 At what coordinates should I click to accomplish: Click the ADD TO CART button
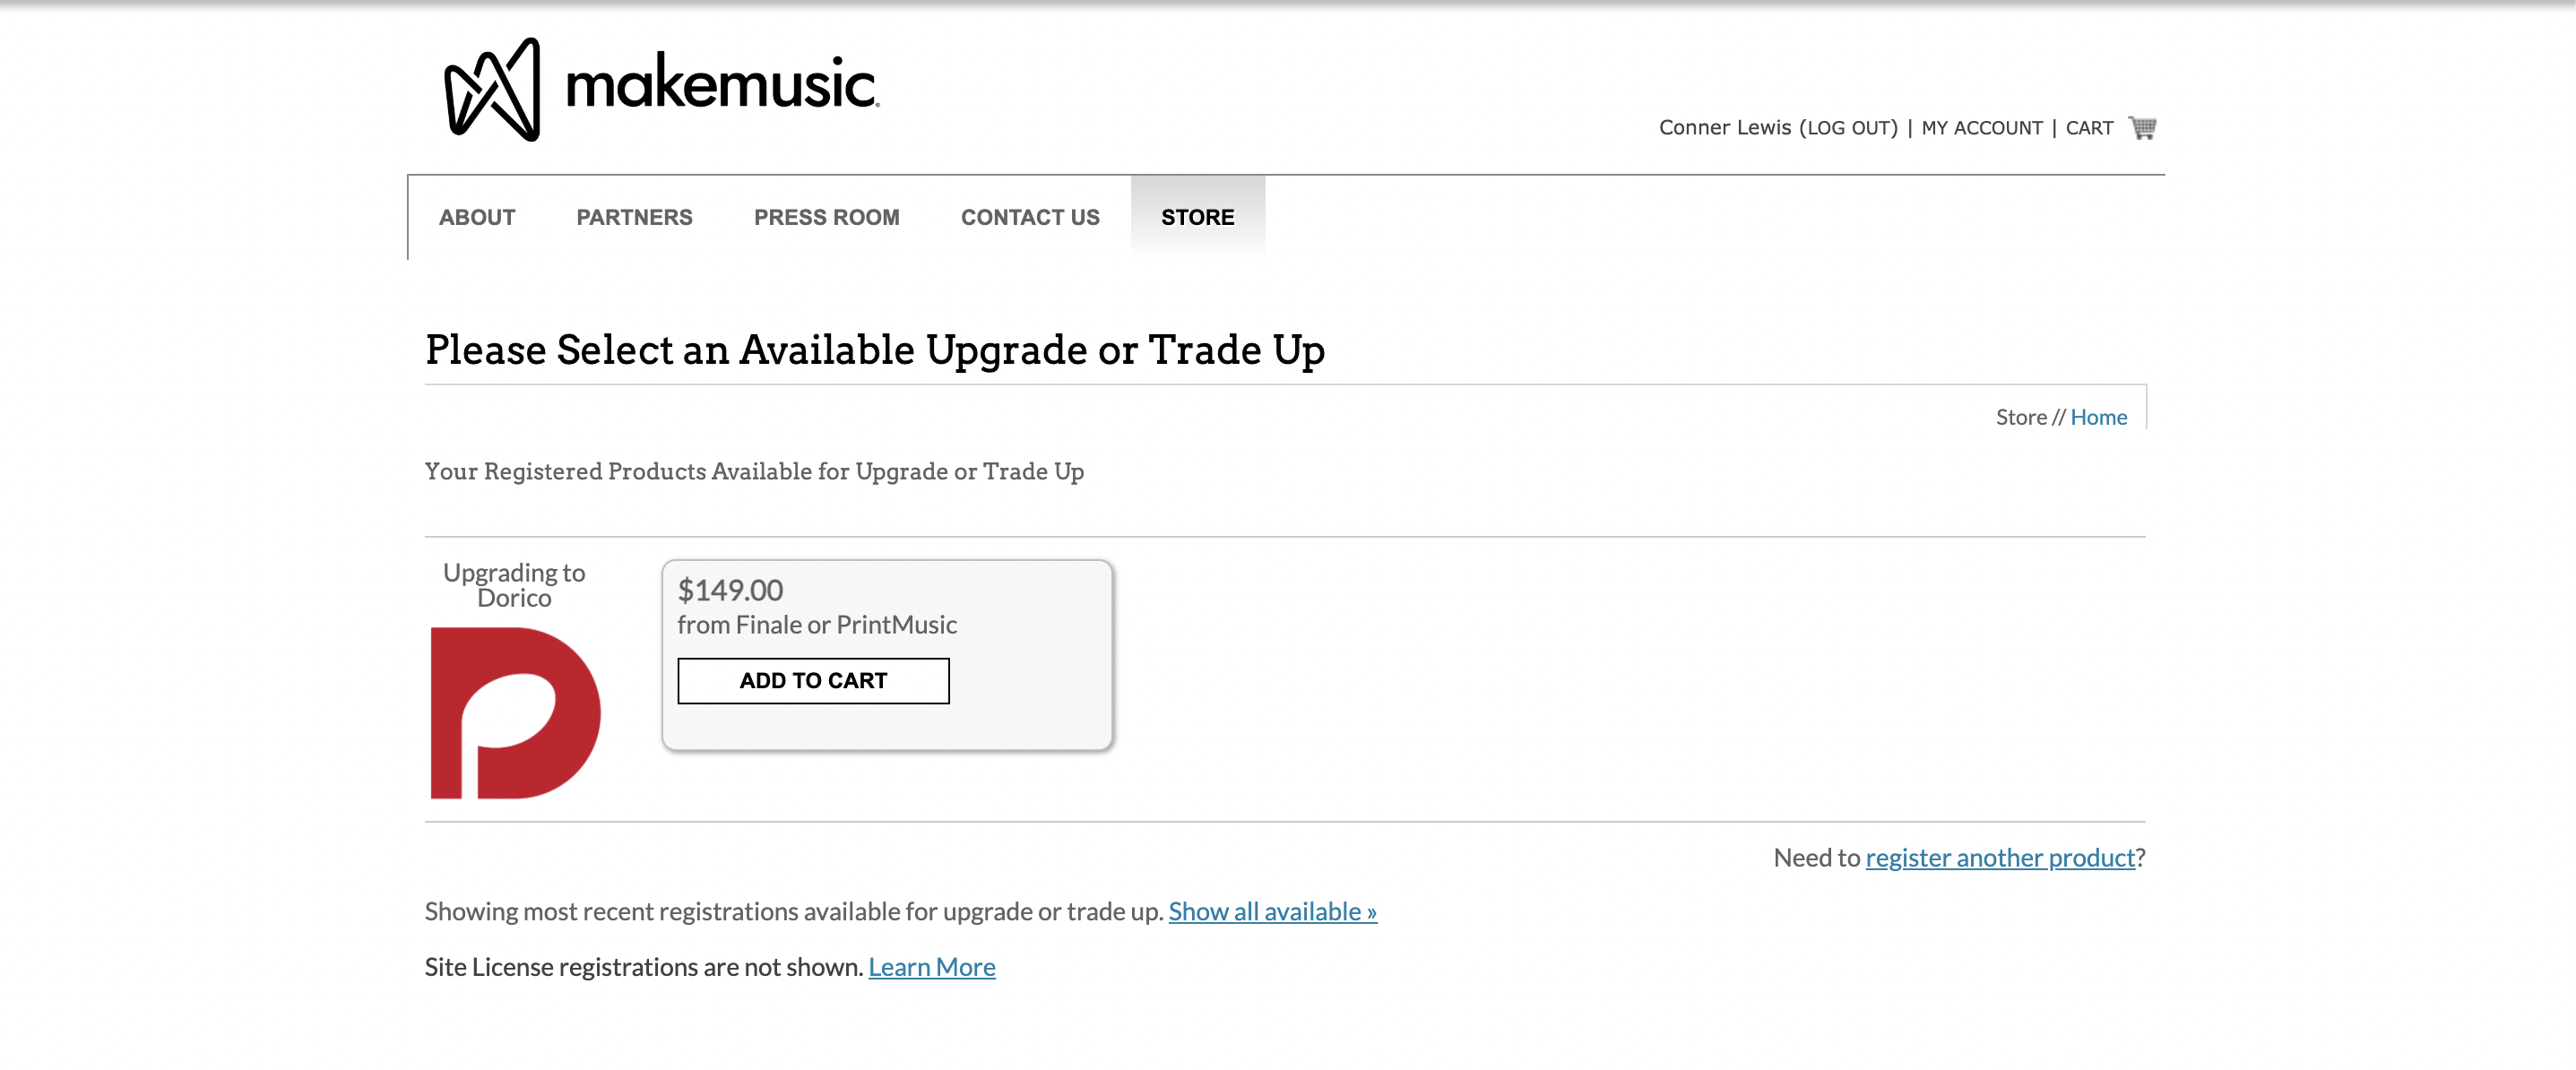pos(813,681)
